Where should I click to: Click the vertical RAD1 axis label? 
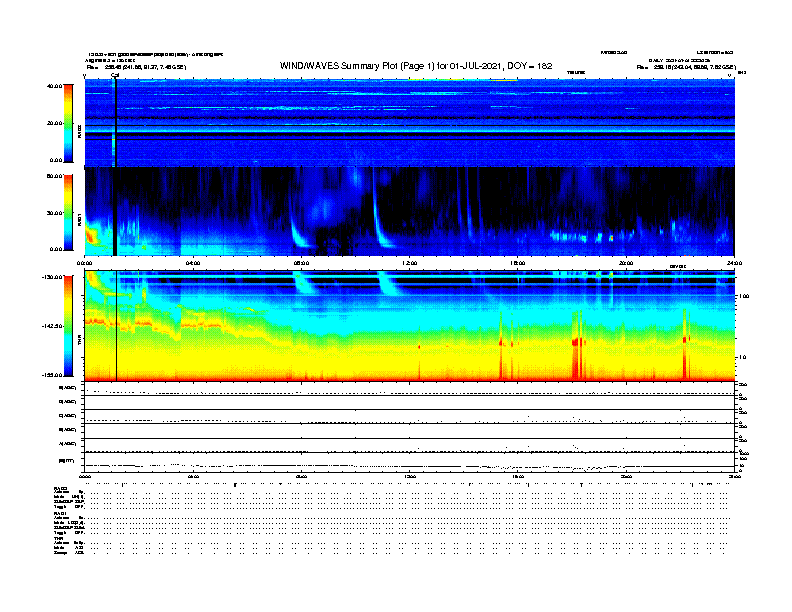[79, 219]
